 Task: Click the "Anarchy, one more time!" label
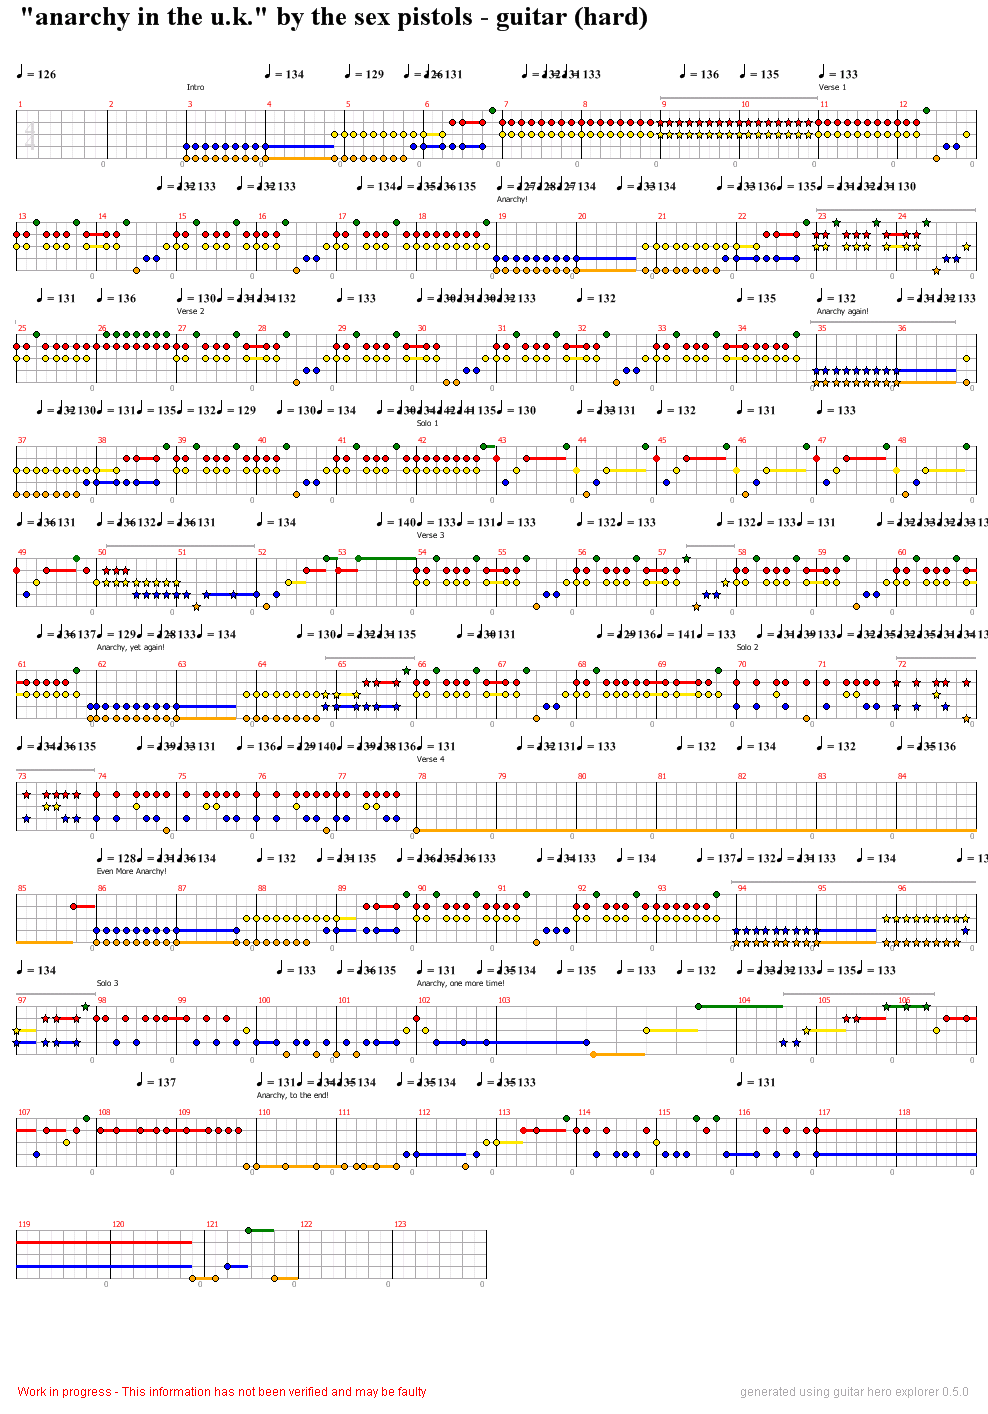coord(461,984)
